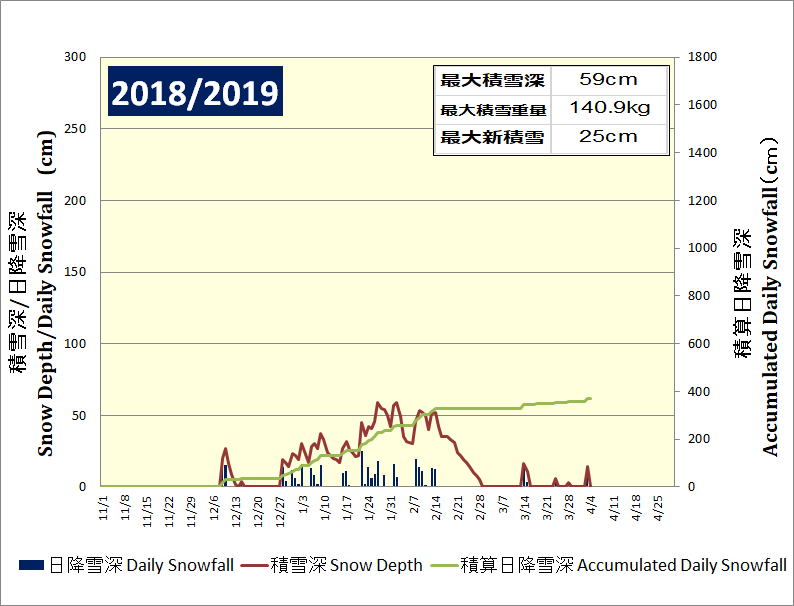This screenshot has width=794, height=606.
Task: Click the 300 tick on left axis
Action: (76, 57)
